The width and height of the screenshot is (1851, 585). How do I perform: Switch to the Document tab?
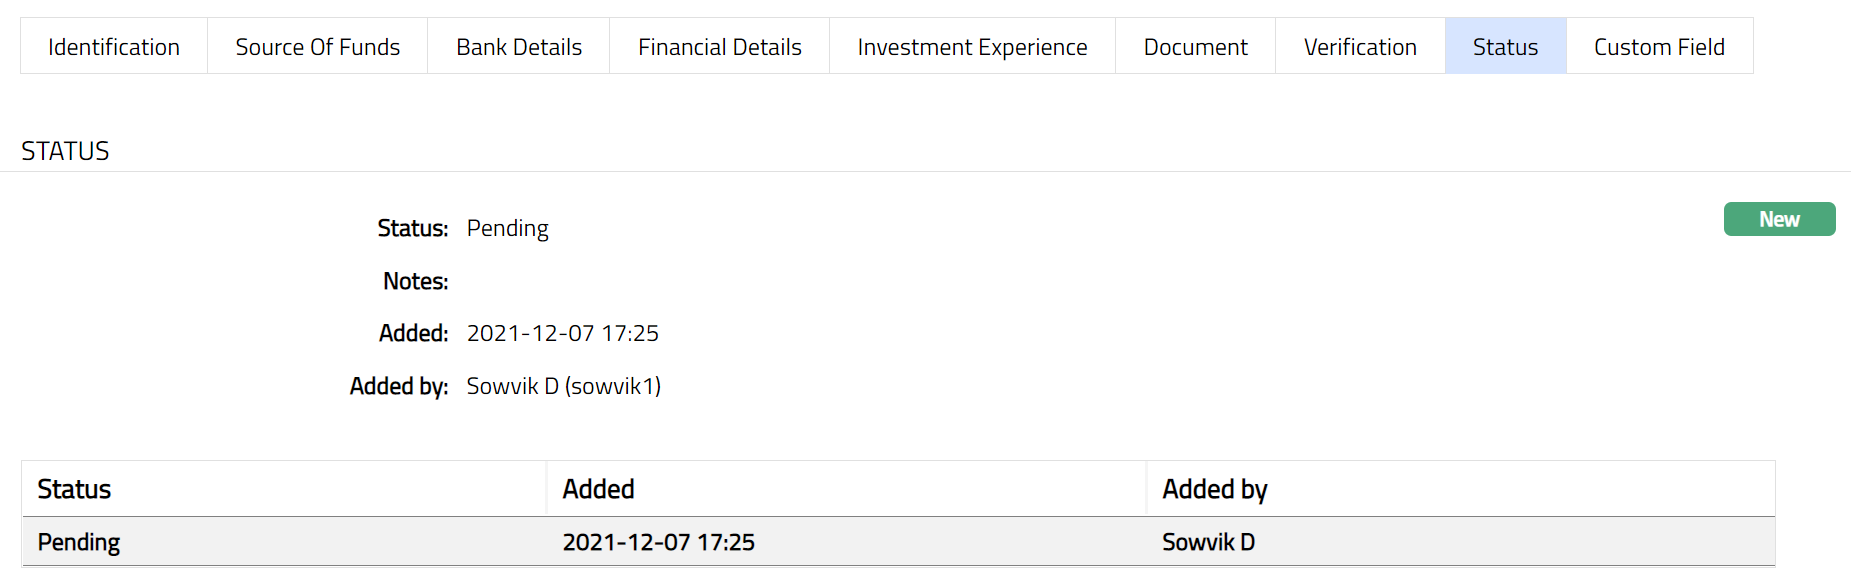click(1195, 47)
